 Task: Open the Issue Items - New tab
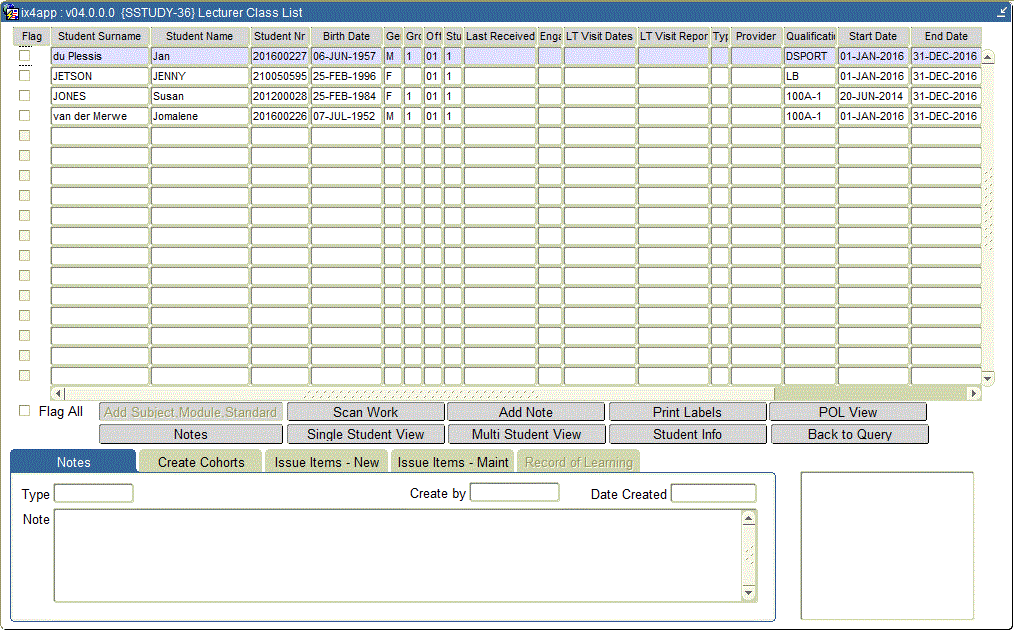pos(327,462)
